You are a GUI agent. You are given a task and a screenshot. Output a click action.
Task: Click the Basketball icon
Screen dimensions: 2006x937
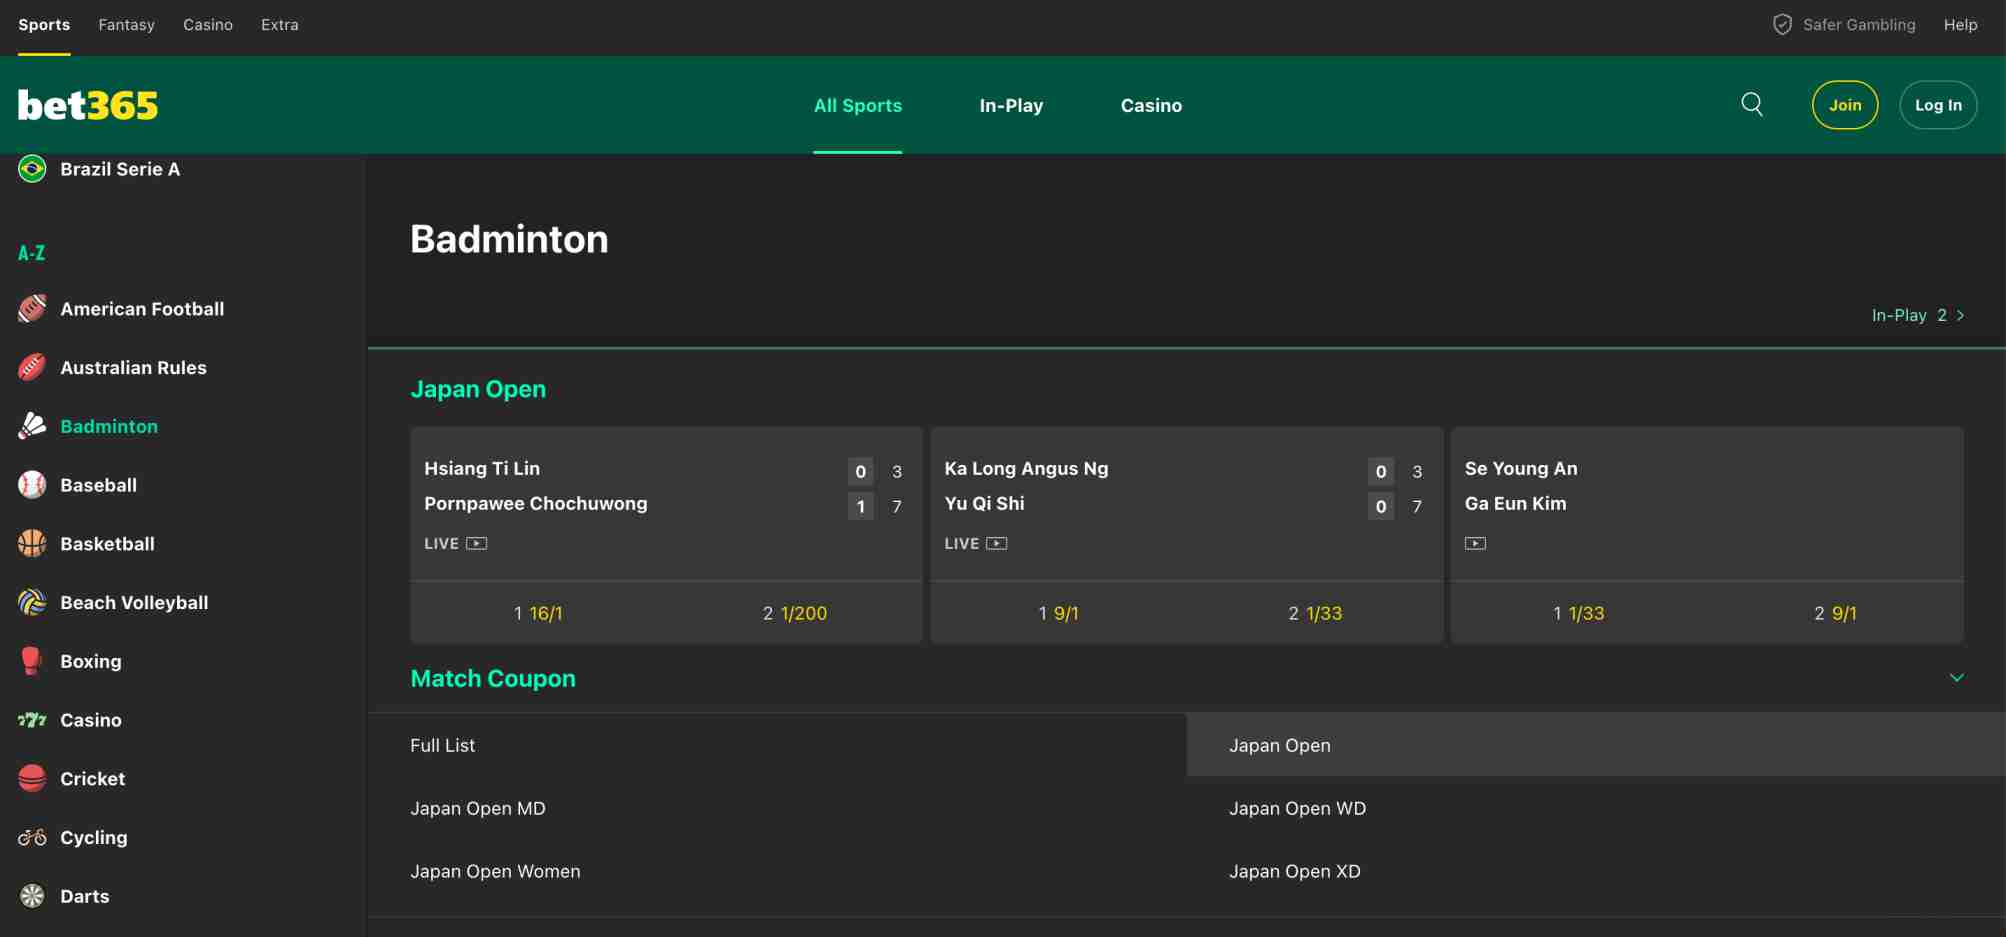click(32, 544)
